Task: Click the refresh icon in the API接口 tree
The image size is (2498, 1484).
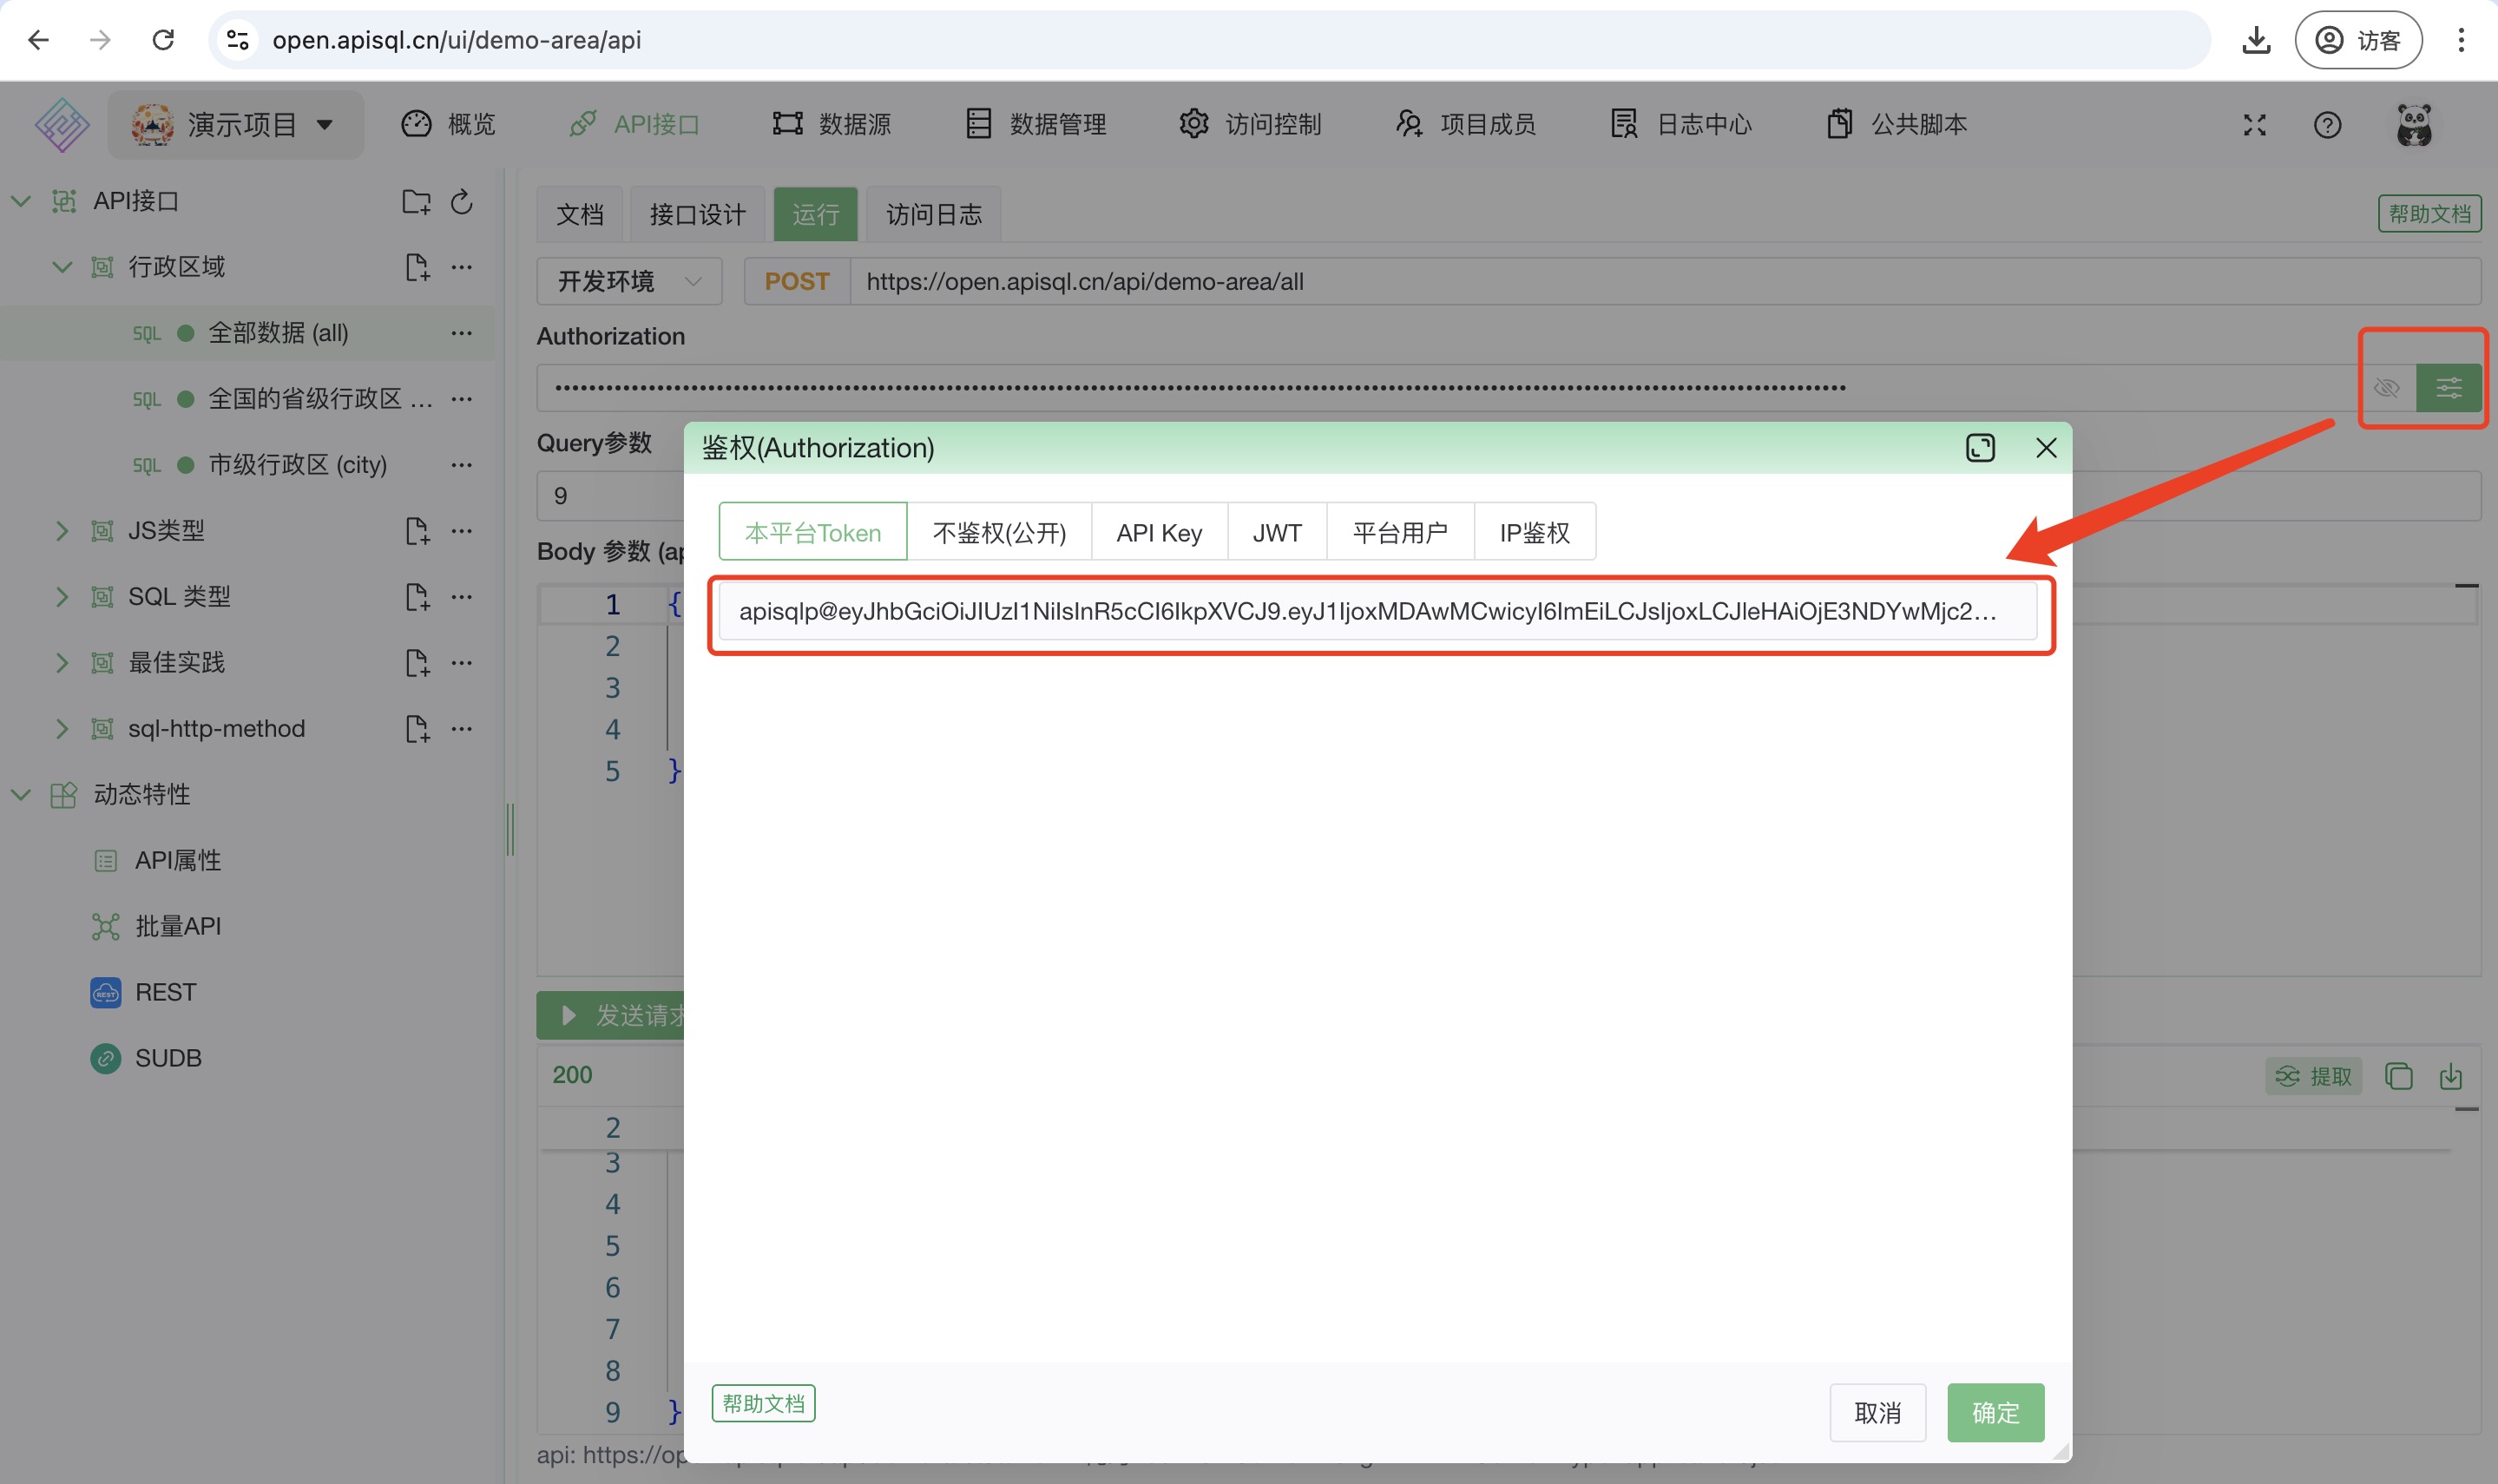Action: pyautogui.click(x=461, y=202)
